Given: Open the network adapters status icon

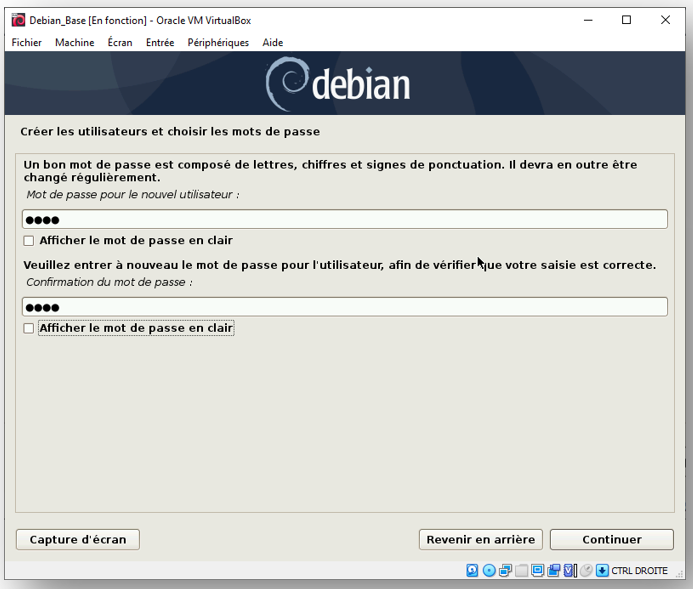Looking at the screenshot, I should point(505,570).
